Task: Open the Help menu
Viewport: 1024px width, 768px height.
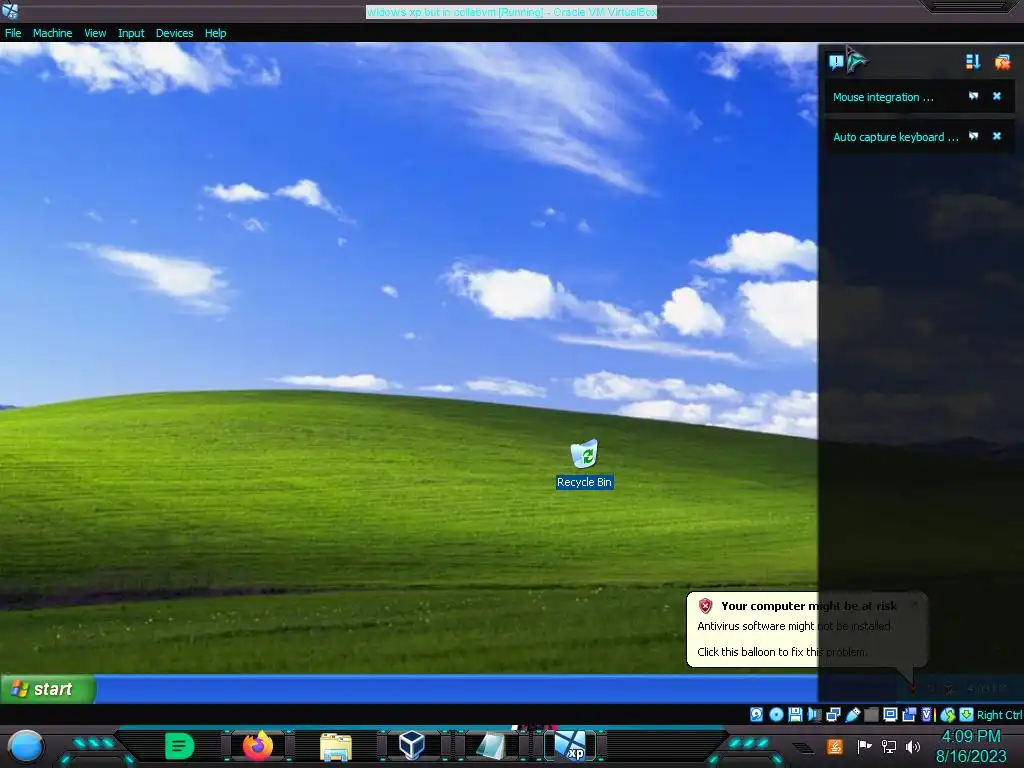Action: point(216,33)
